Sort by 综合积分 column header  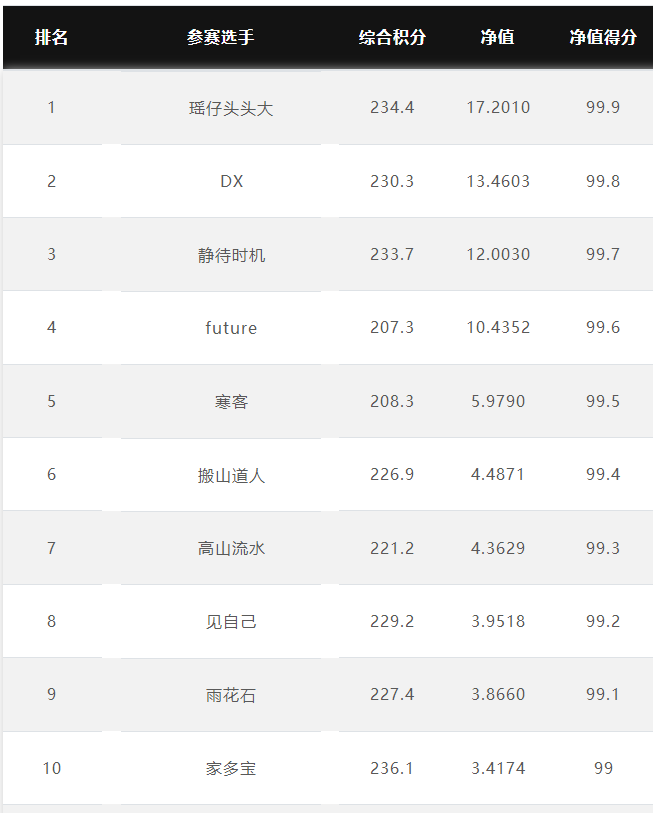392,37
